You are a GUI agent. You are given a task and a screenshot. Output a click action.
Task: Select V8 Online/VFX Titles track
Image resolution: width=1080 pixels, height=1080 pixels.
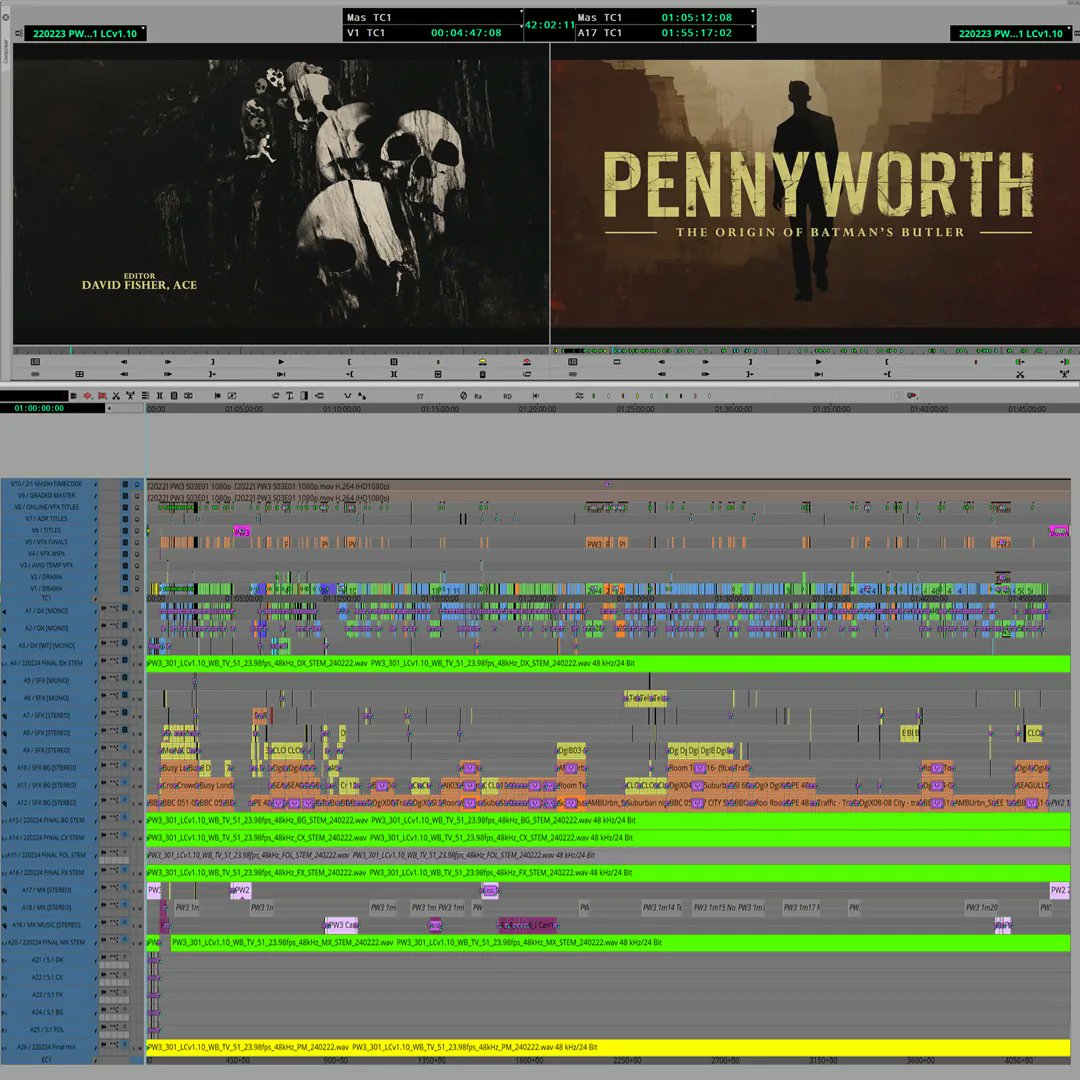48,508
